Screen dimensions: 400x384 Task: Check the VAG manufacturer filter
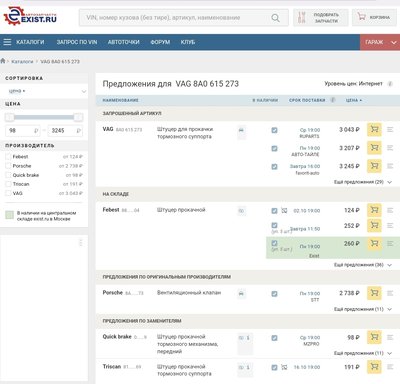click(8, 193)
